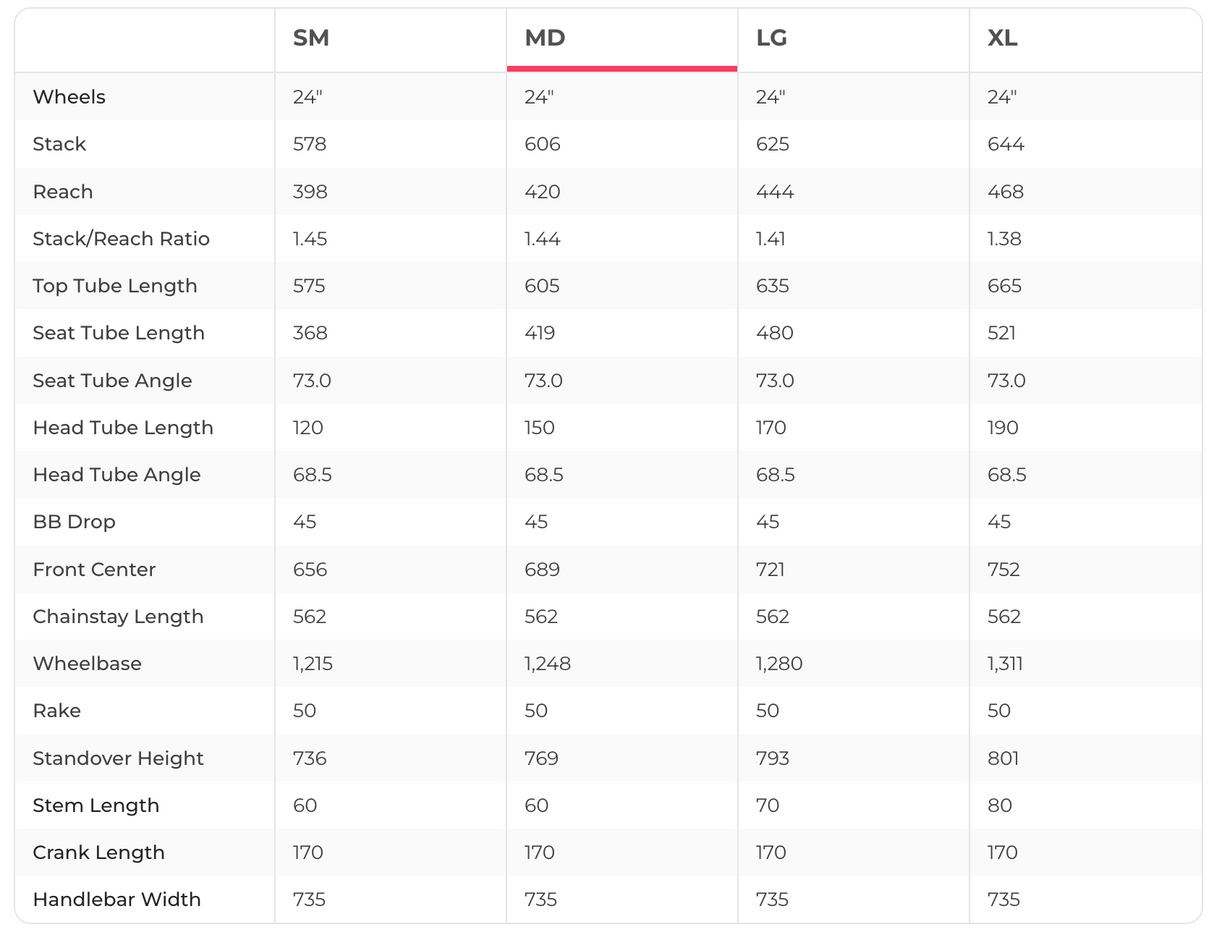Screen dimensions: 1214x935
Task: Click the BB Drop row label
Action: pyautogui.click(x=74, y=522)
